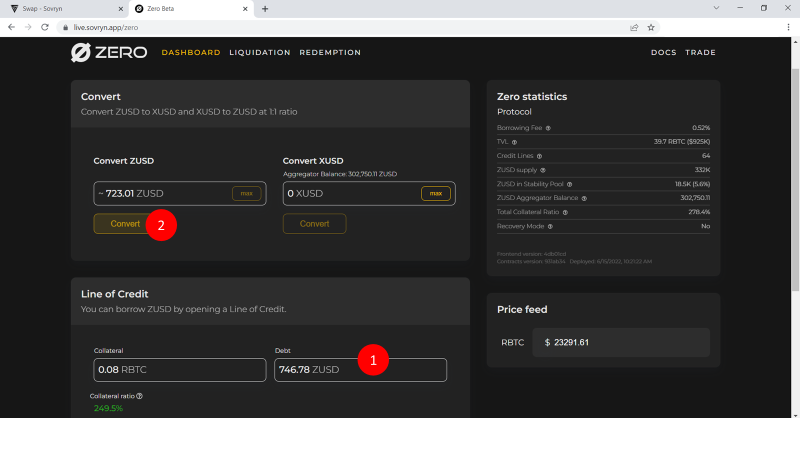Click the info icon beside Credit Lines
The height and width of the screenshot is (450, 800).
pyautogui.click(x=539, y=156)
